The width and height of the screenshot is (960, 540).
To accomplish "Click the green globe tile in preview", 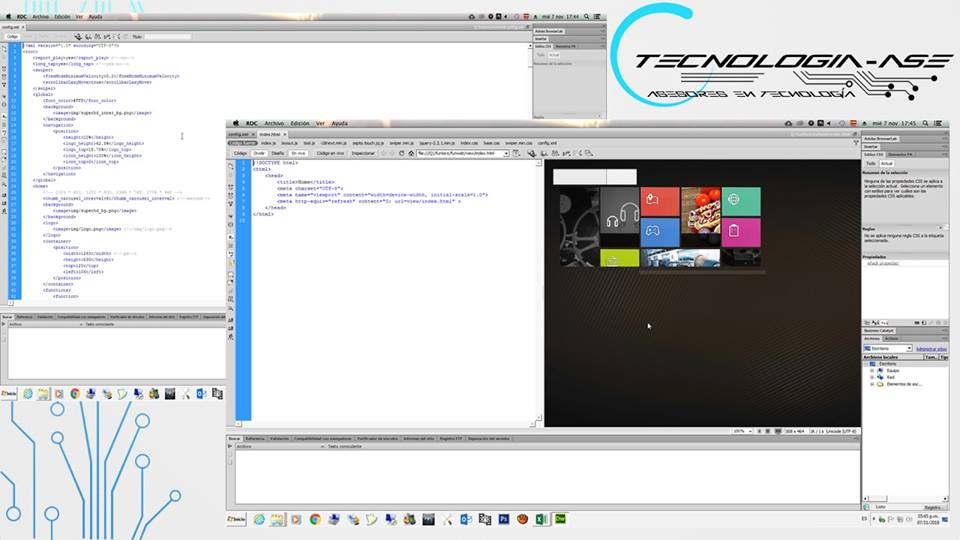I will (740, 201).
